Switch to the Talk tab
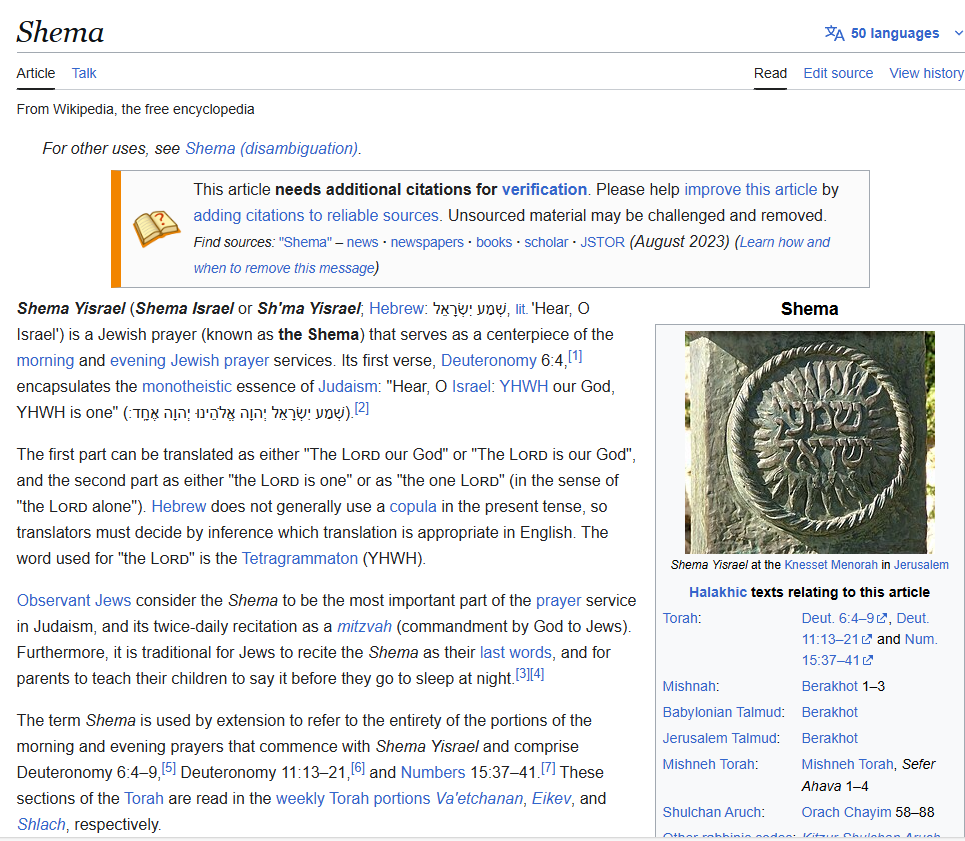Image resolution: width=965 pixels, height=841 pixels. click(x=84, y=73)
